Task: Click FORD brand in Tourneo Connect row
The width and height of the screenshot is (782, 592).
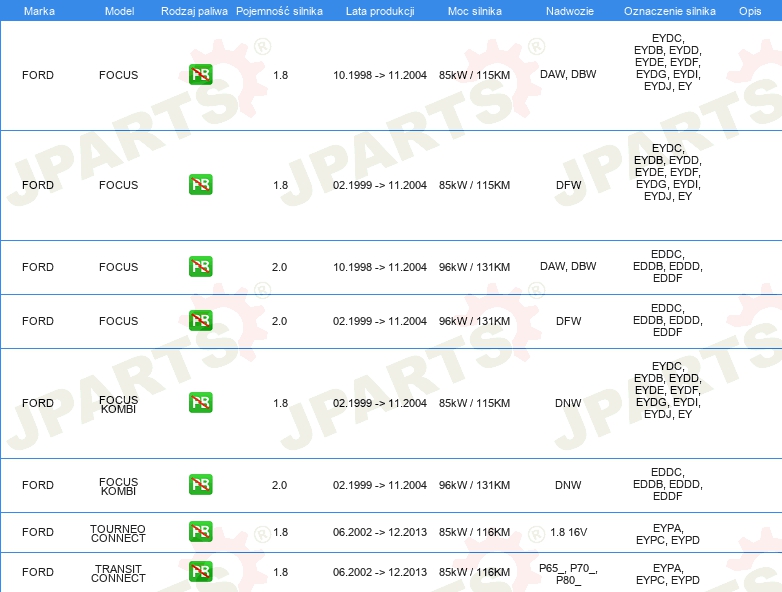Action: click(38, 532)
